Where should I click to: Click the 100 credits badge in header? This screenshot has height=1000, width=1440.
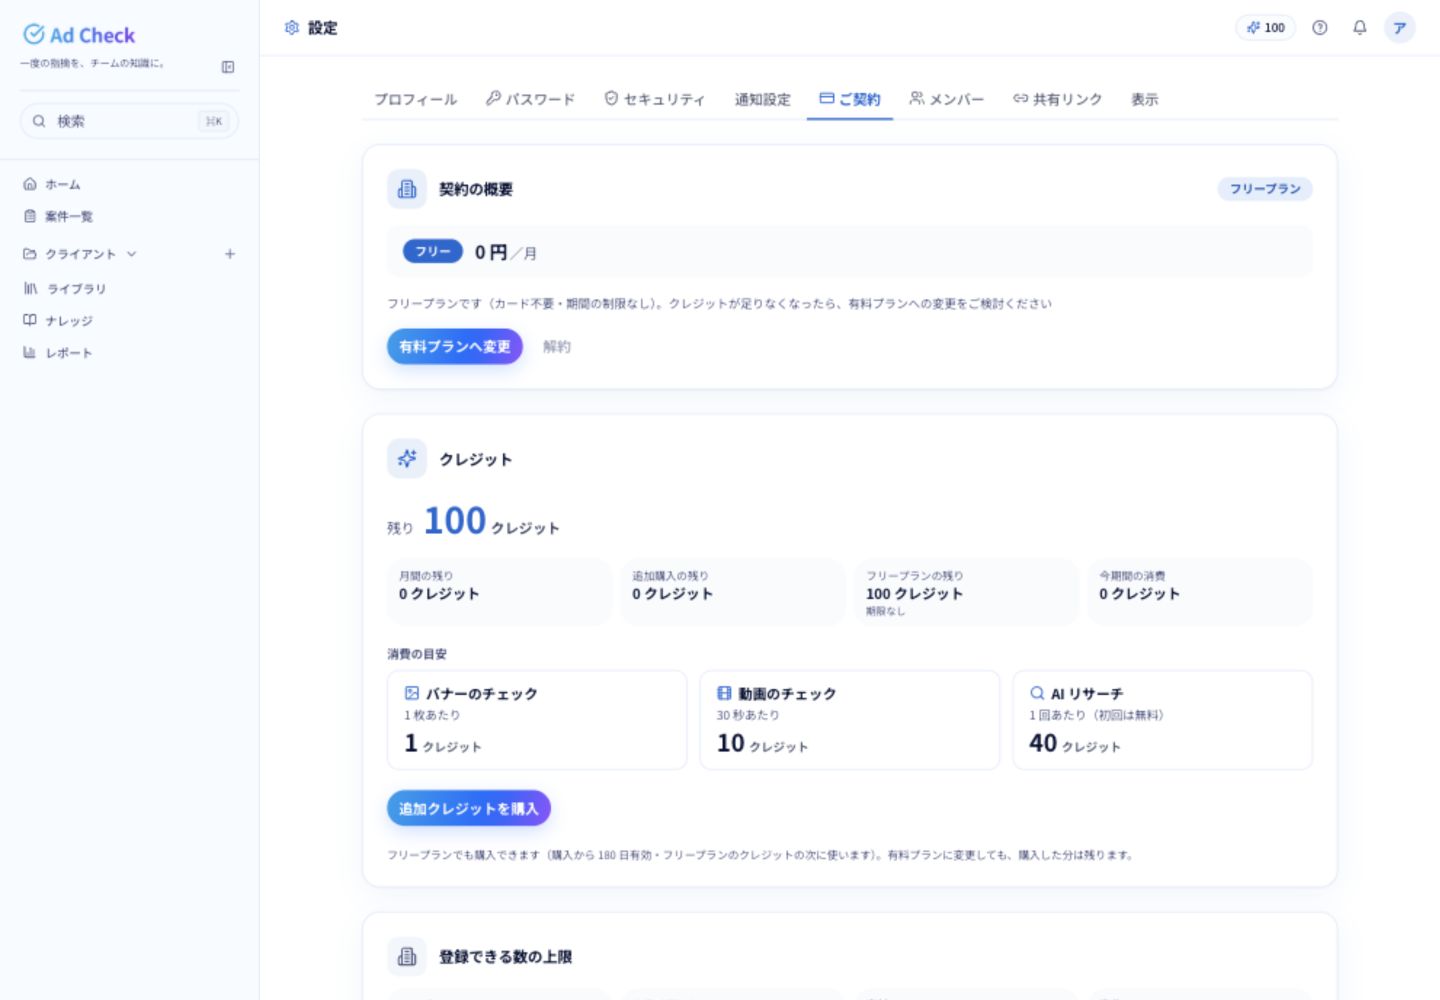[1265, 28]
